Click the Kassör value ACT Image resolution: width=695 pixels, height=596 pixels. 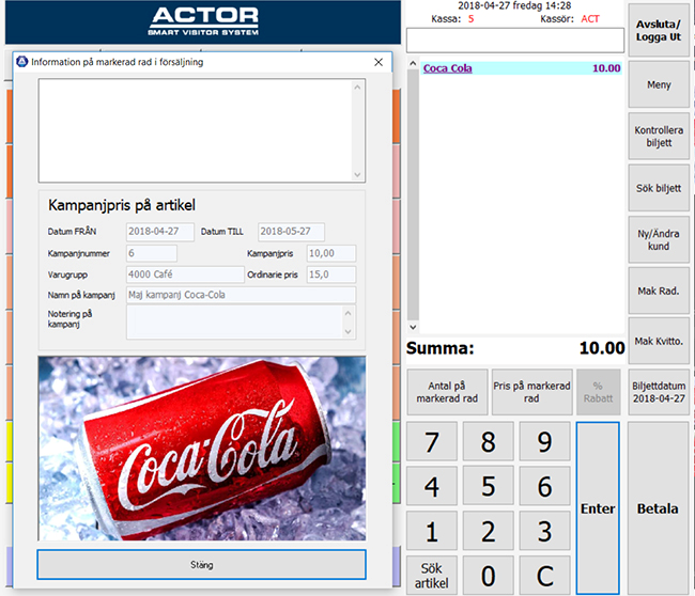pos(590,19)
